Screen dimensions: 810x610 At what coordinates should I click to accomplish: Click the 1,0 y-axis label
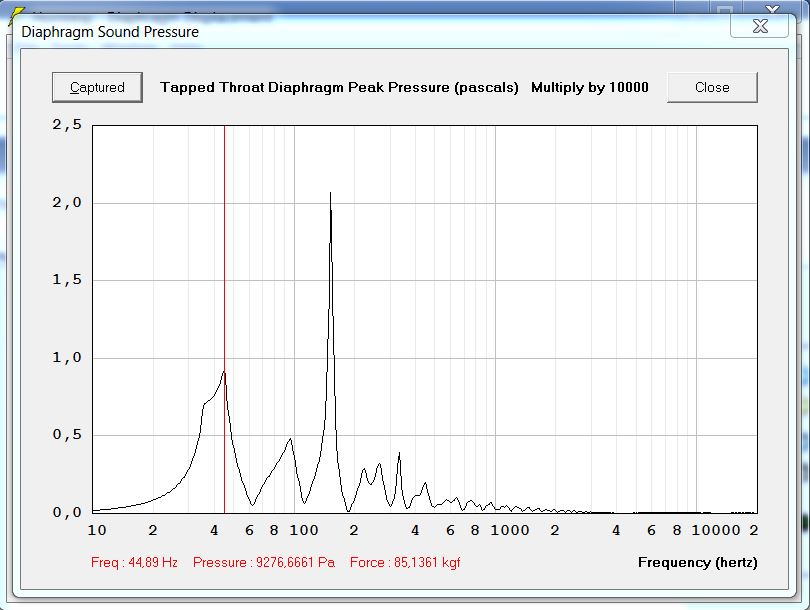click(67, 357)
